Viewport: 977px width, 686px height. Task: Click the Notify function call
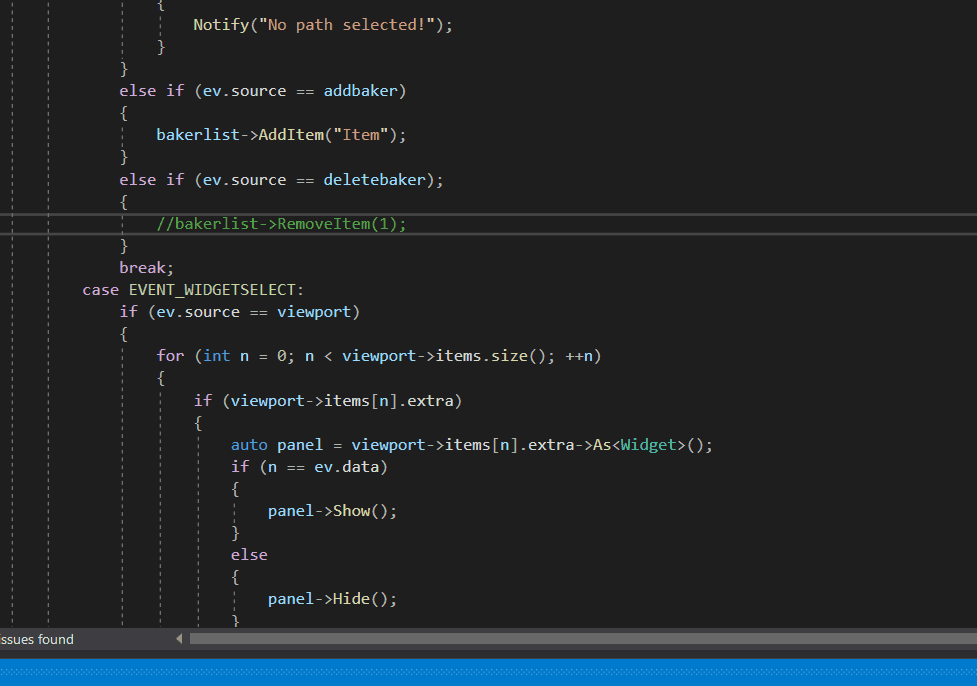pyautogui.click(x=221, y=25)
